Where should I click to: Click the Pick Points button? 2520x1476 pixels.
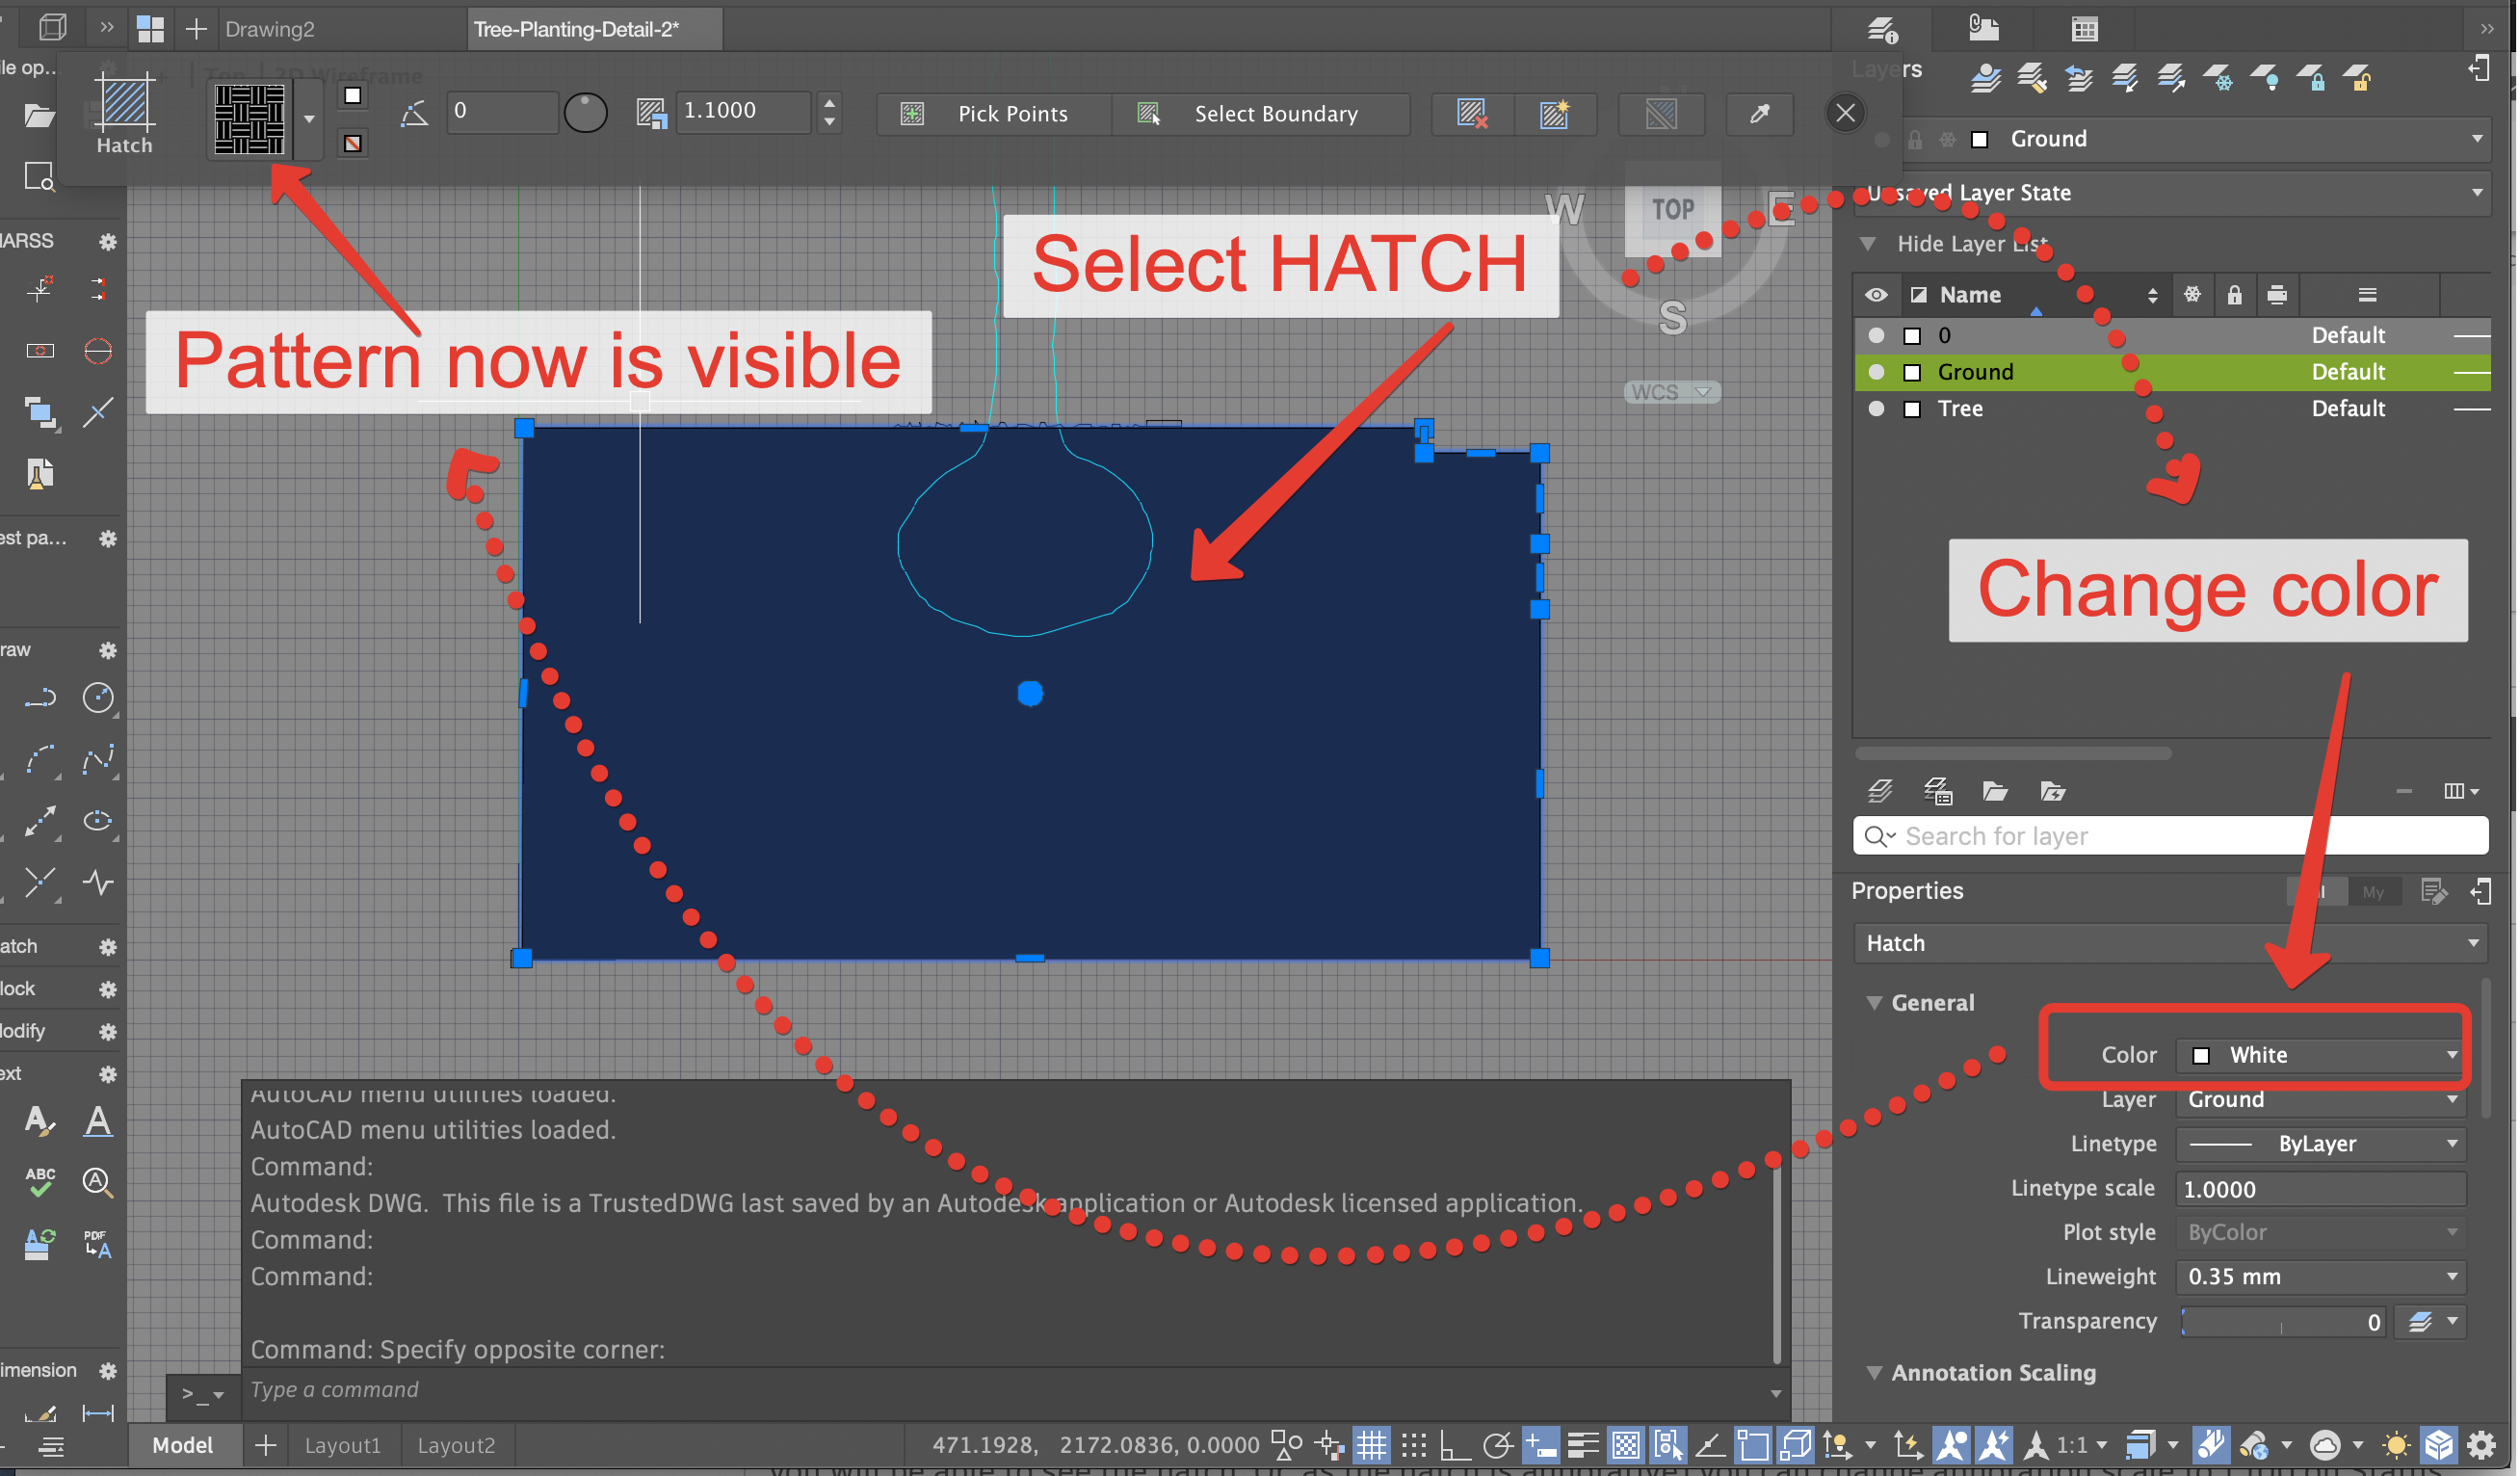coord(1011,113)
